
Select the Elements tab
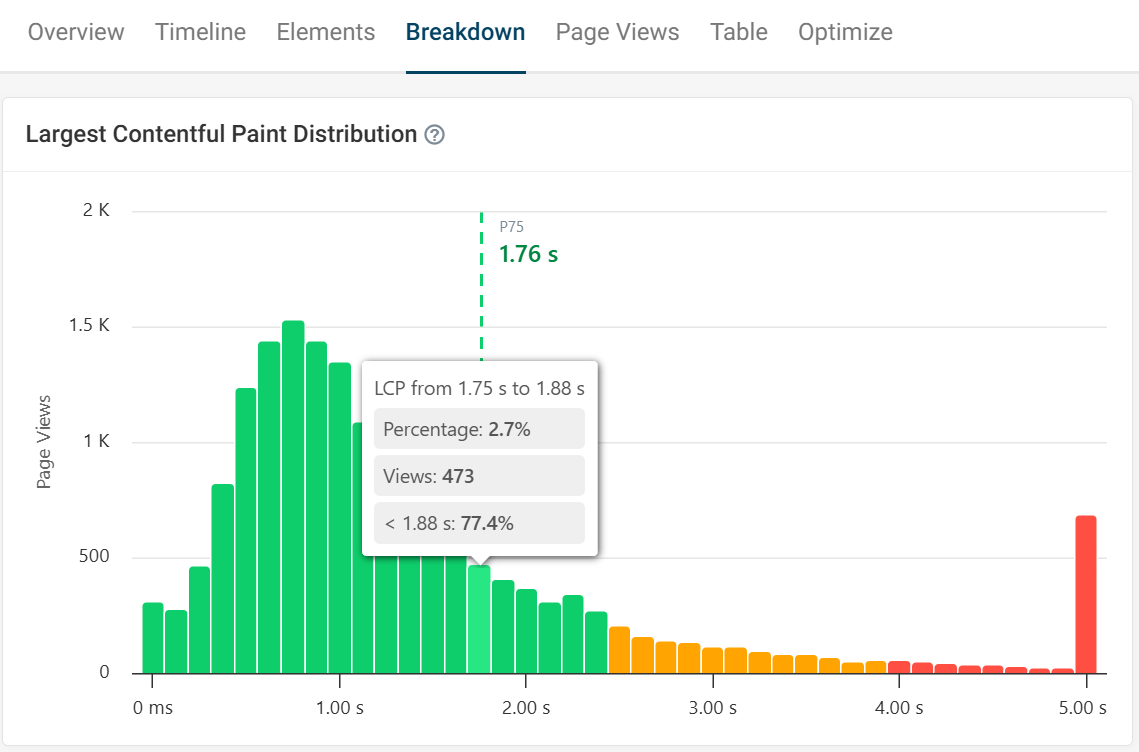(x=325, y=32)
